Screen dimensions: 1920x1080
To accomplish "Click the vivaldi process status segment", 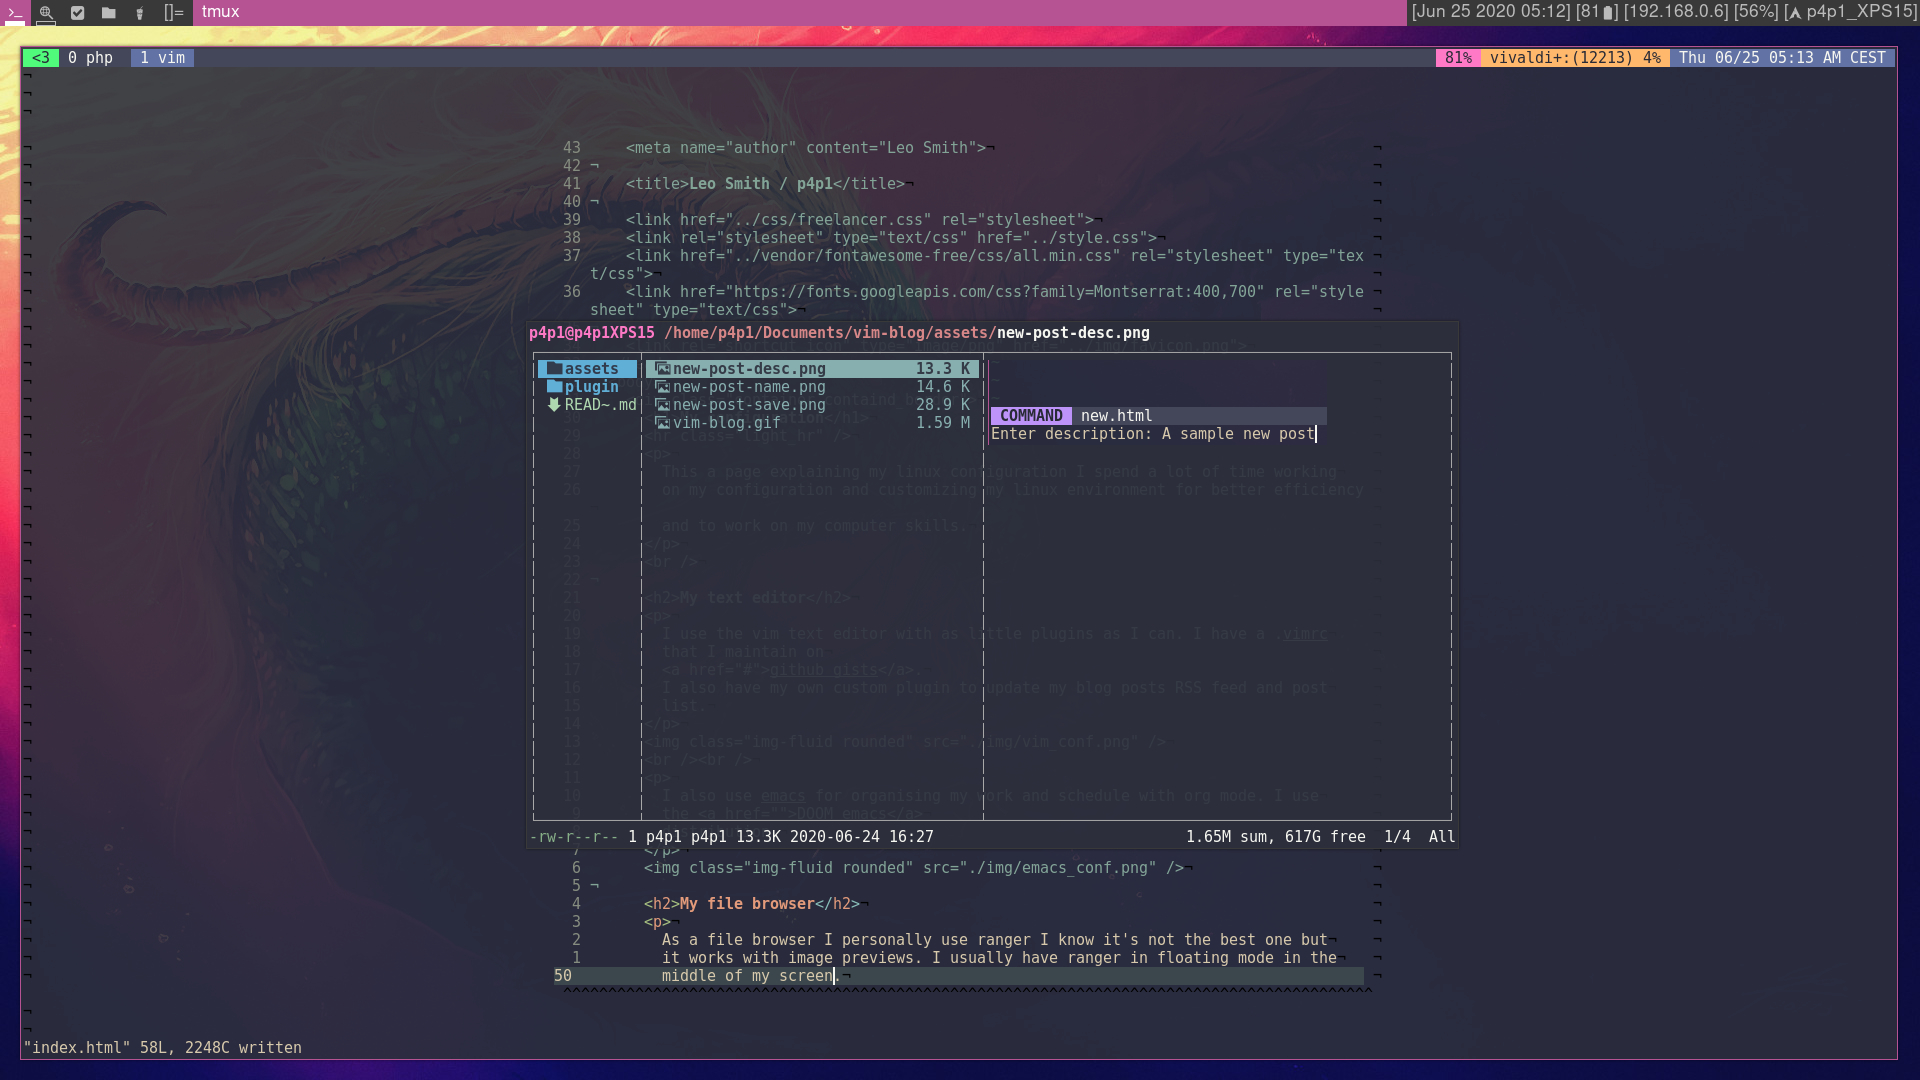I will (1574, 58).
